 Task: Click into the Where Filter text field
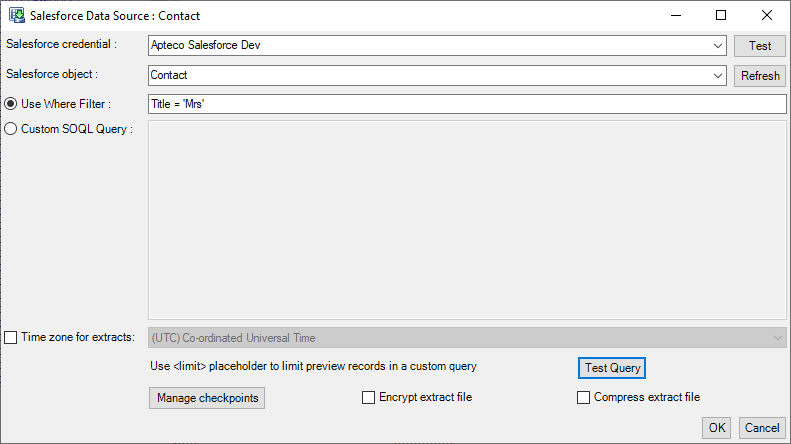pos(467,104)
